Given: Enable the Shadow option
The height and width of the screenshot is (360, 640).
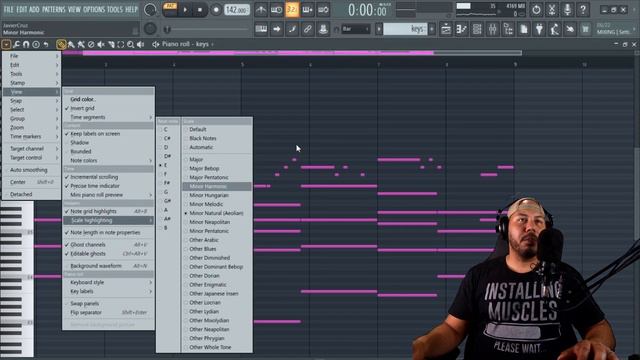Looking at the screenshot, I should [109, 142].
